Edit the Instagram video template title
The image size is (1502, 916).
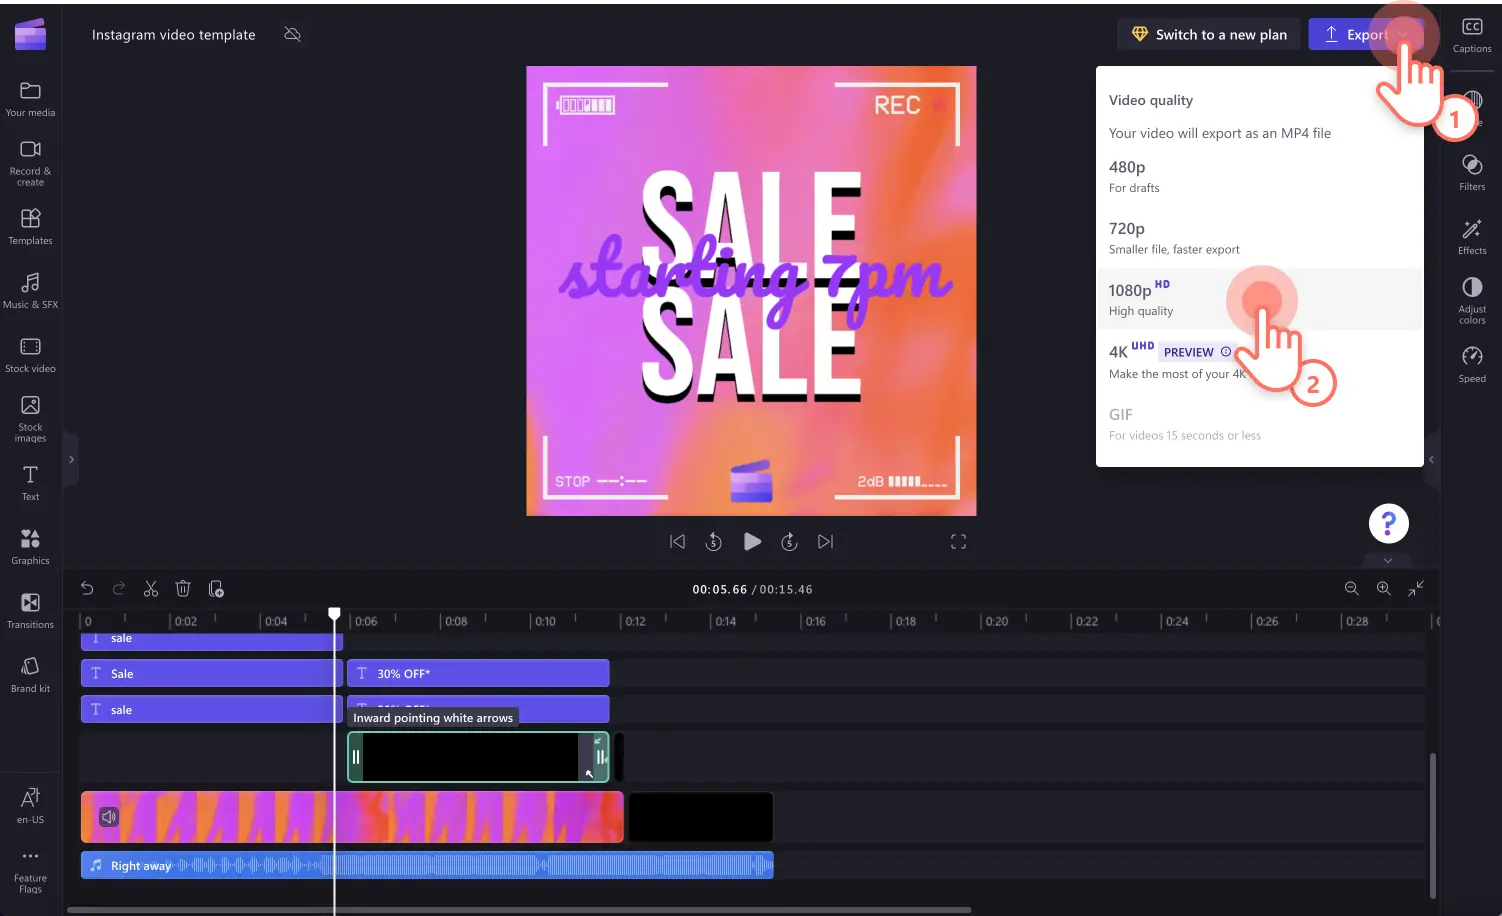[174, 34]
